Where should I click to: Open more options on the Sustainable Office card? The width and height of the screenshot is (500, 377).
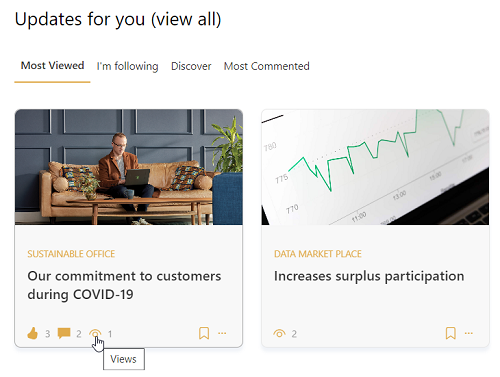coord(222,333)
